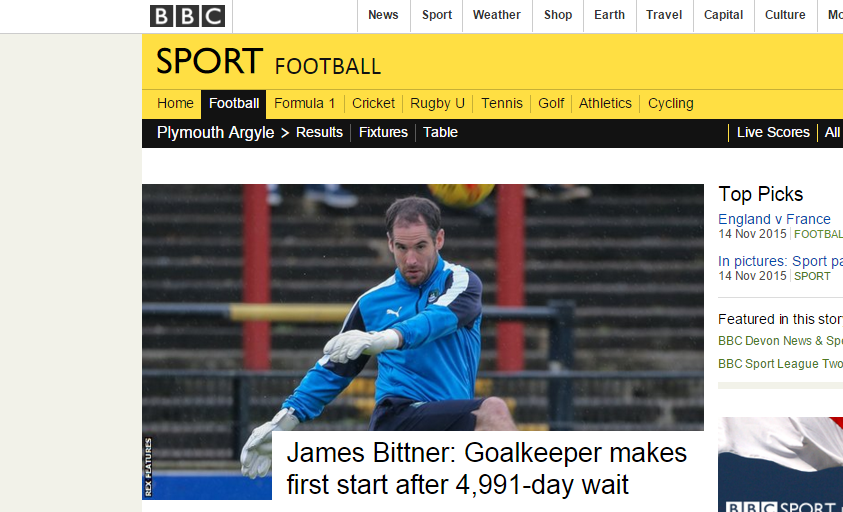Go to Sport in top navigation
This screenshot has width=843, height=512.
point(437,15)
